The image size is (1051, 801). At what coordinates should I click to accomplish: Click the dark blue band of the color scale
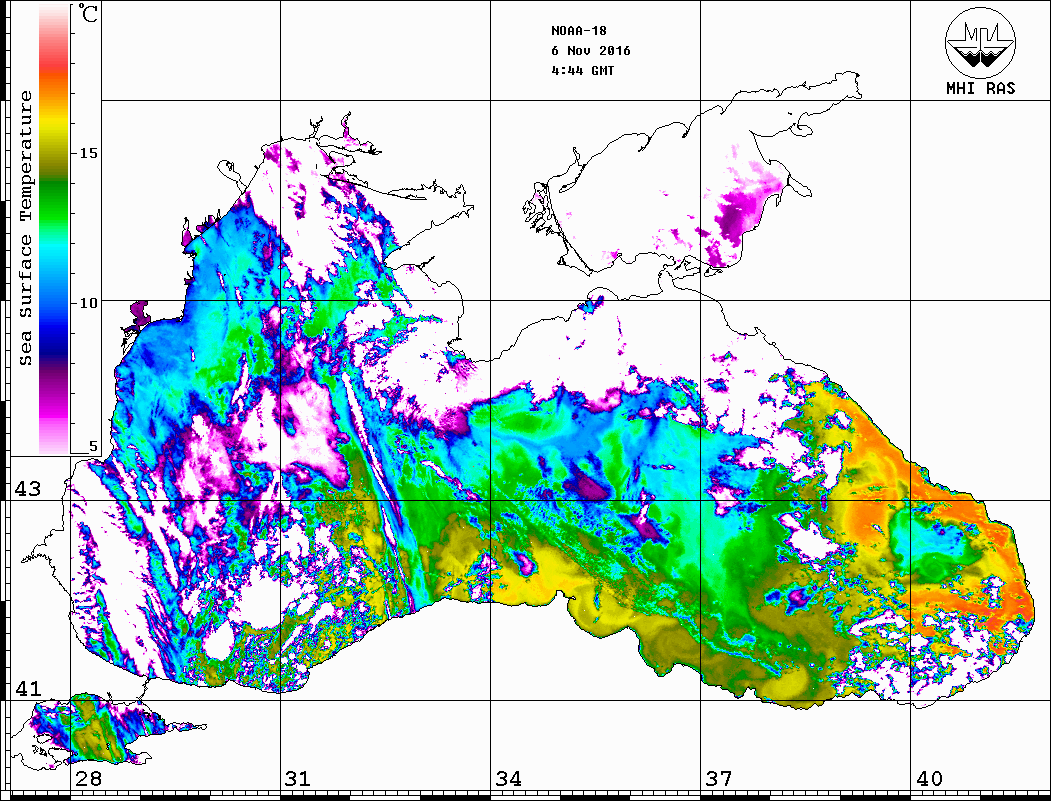tap(54, 342)
